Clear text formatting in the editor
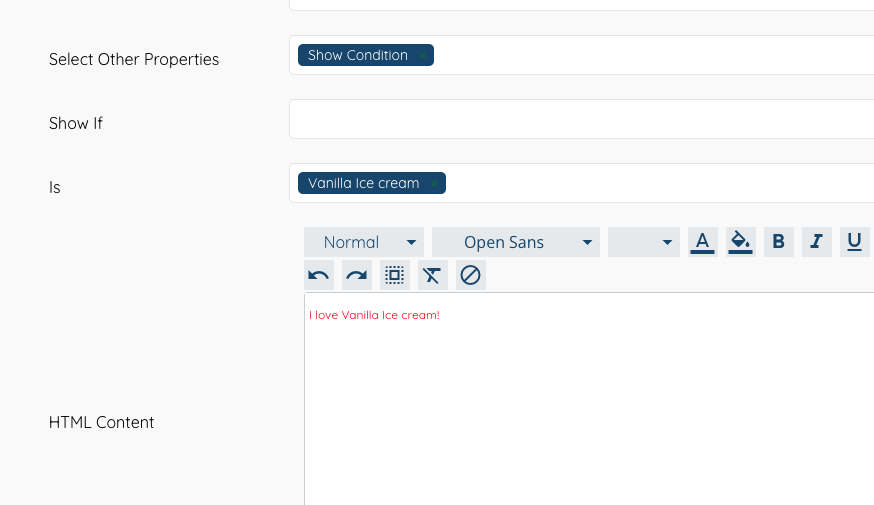The width and height of the screenshot is (874, 505). click(433, 275)
